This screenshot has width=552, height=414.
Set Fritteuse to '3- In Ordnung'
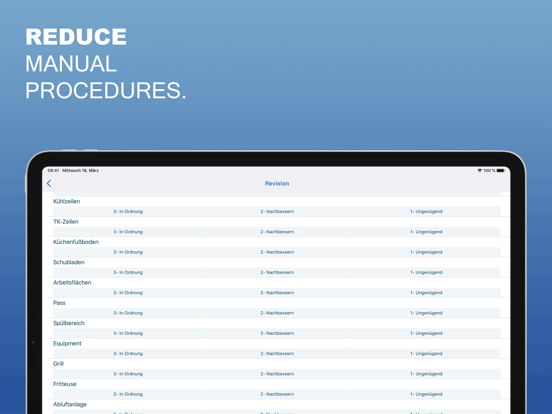(128, 394)
